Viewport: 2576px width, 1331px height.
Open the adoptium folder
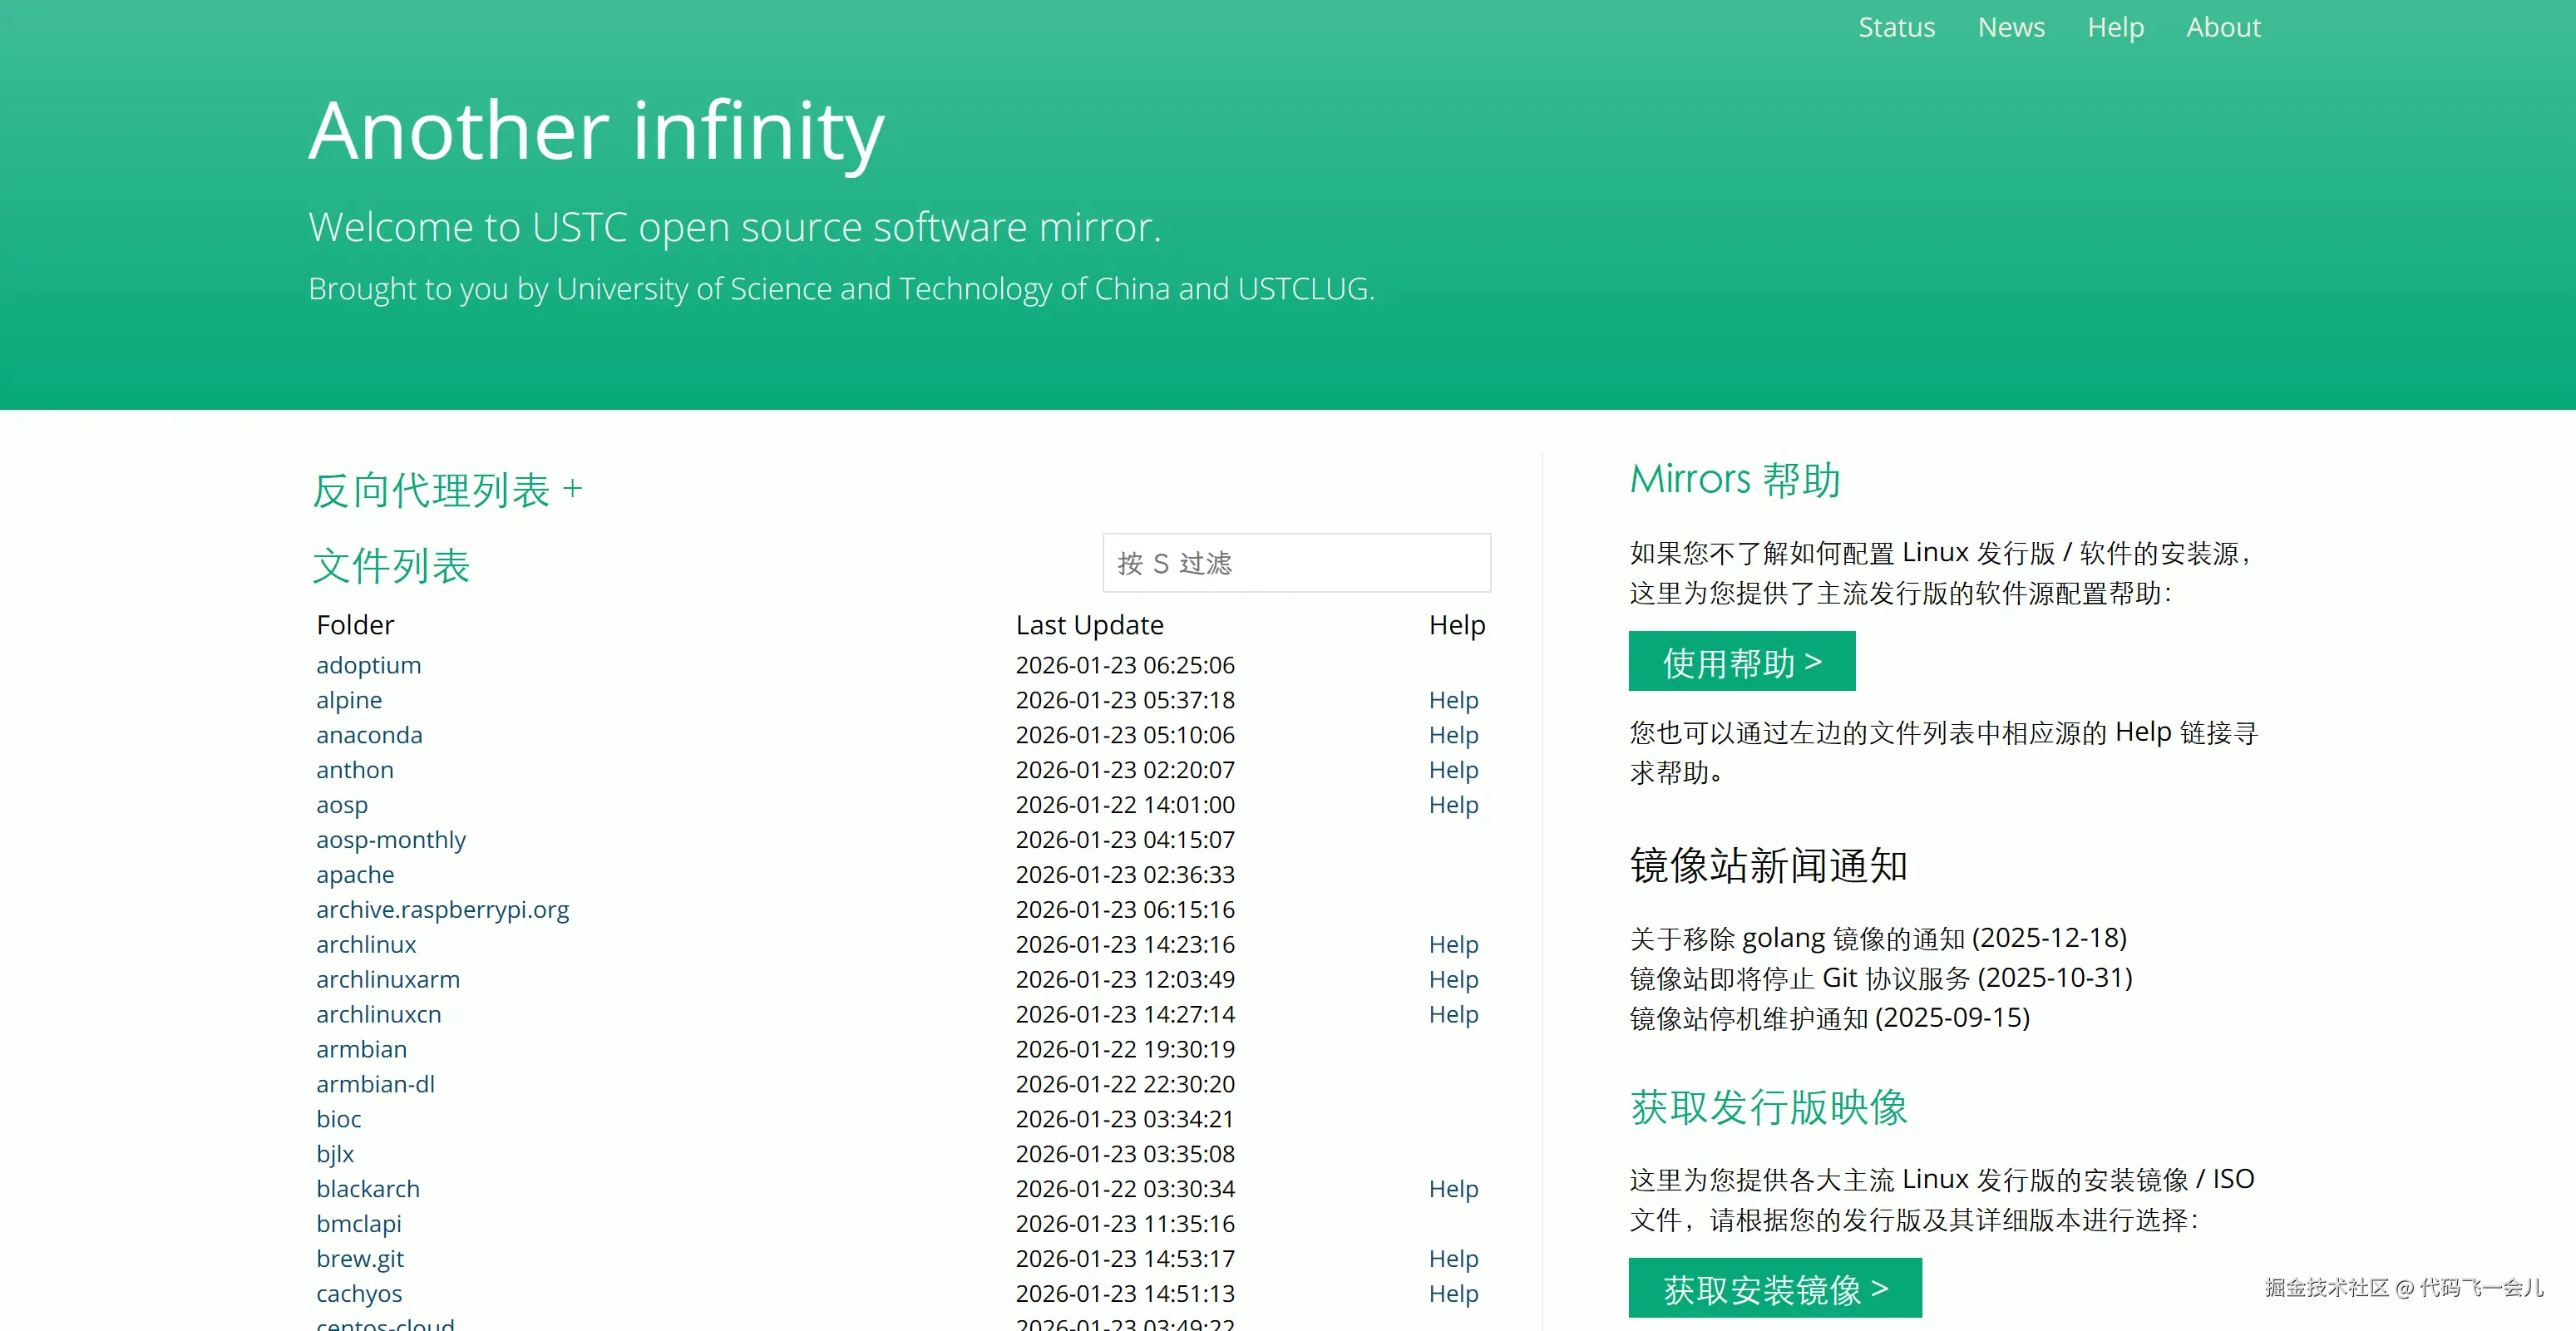click(x=368, y=665)
